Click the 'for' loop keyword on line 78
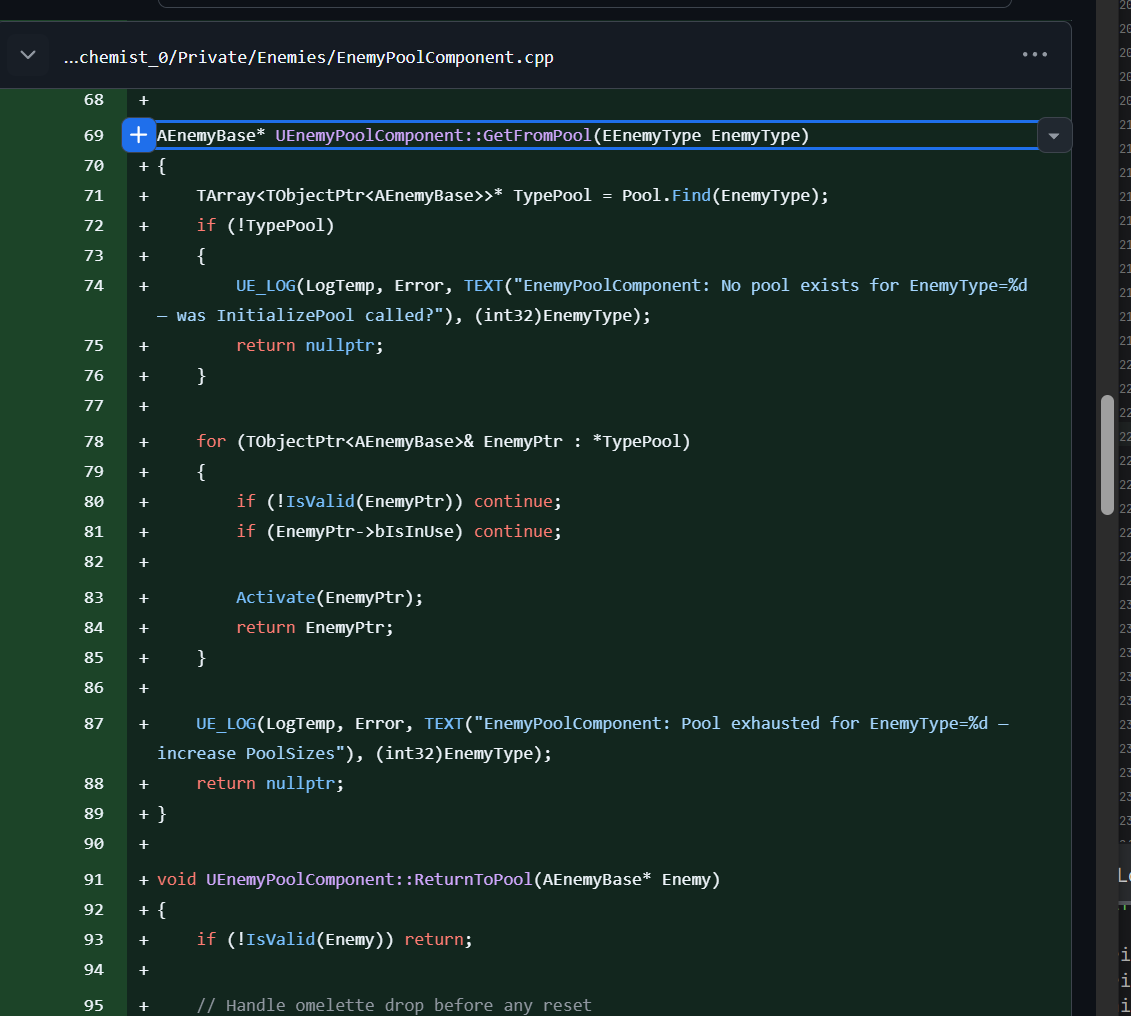Screen dimensions: 1131x1016 (x=211, y=441)
